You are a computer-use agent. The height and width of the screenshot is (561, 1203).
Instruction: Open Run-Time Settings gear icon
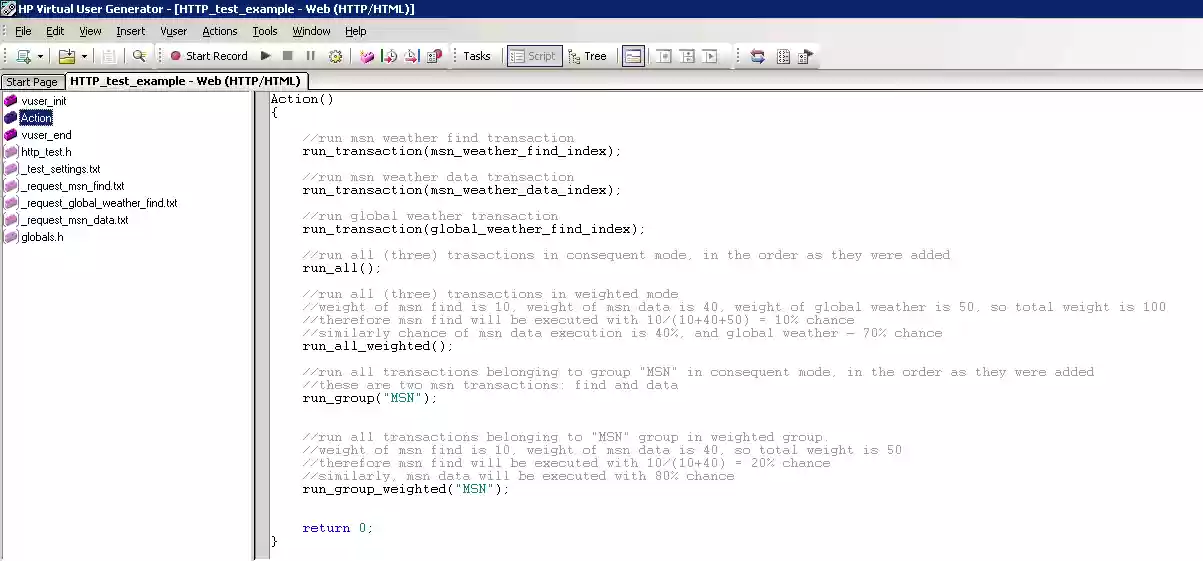[x=335, y=56]
